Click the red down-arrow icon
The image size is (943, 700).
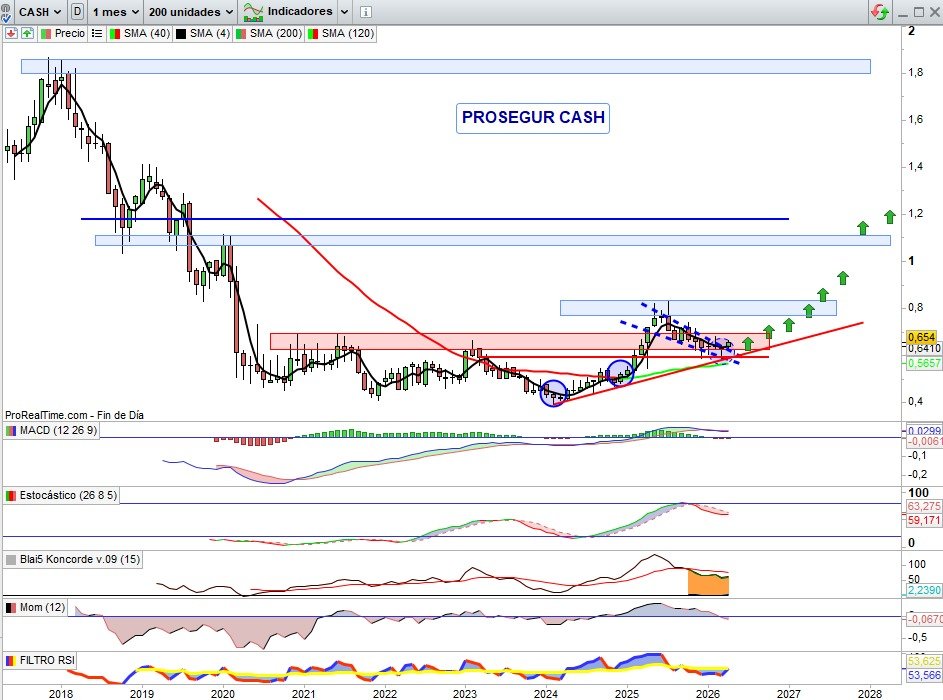point(11,33)
